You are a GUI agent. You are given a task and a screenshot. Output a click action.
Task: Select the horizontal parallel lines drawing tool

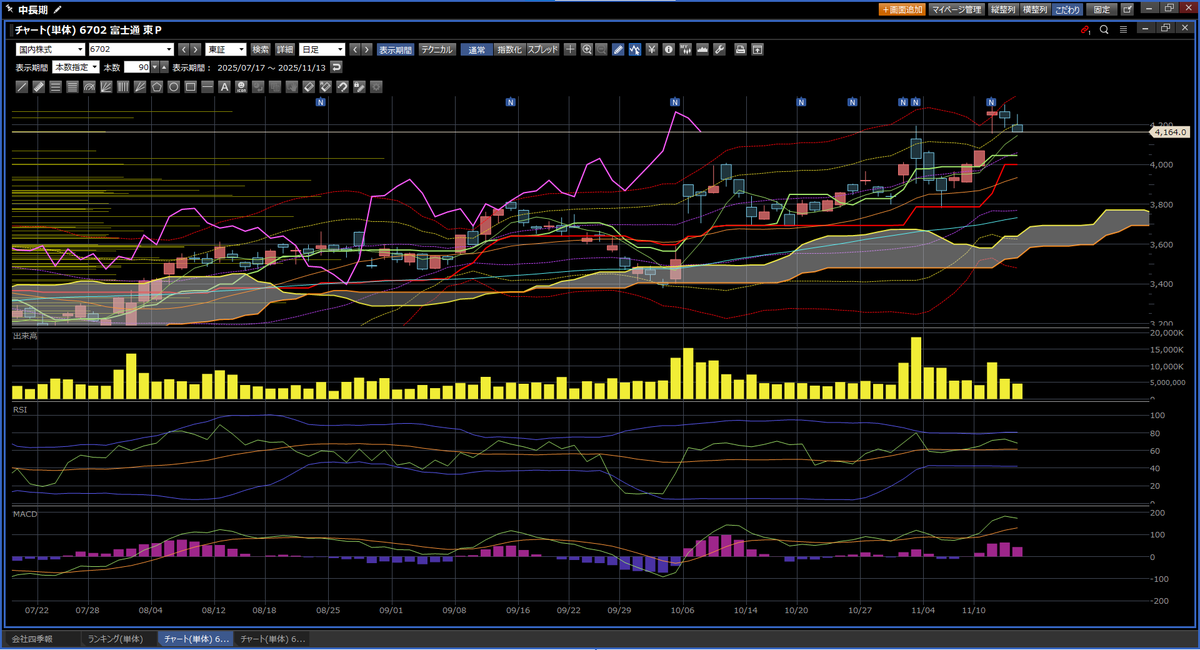tap(55, 86)
